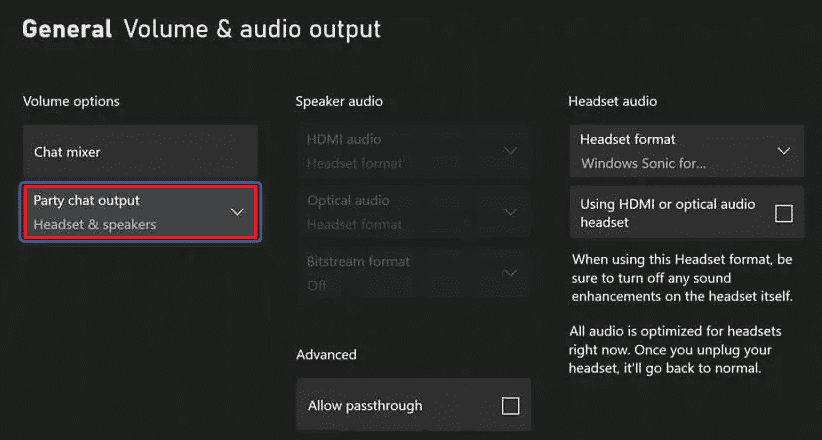Open the Bitstream format dropdown
Image resolution: width=822 pixels, height=440 pixels.
point(413,273)
